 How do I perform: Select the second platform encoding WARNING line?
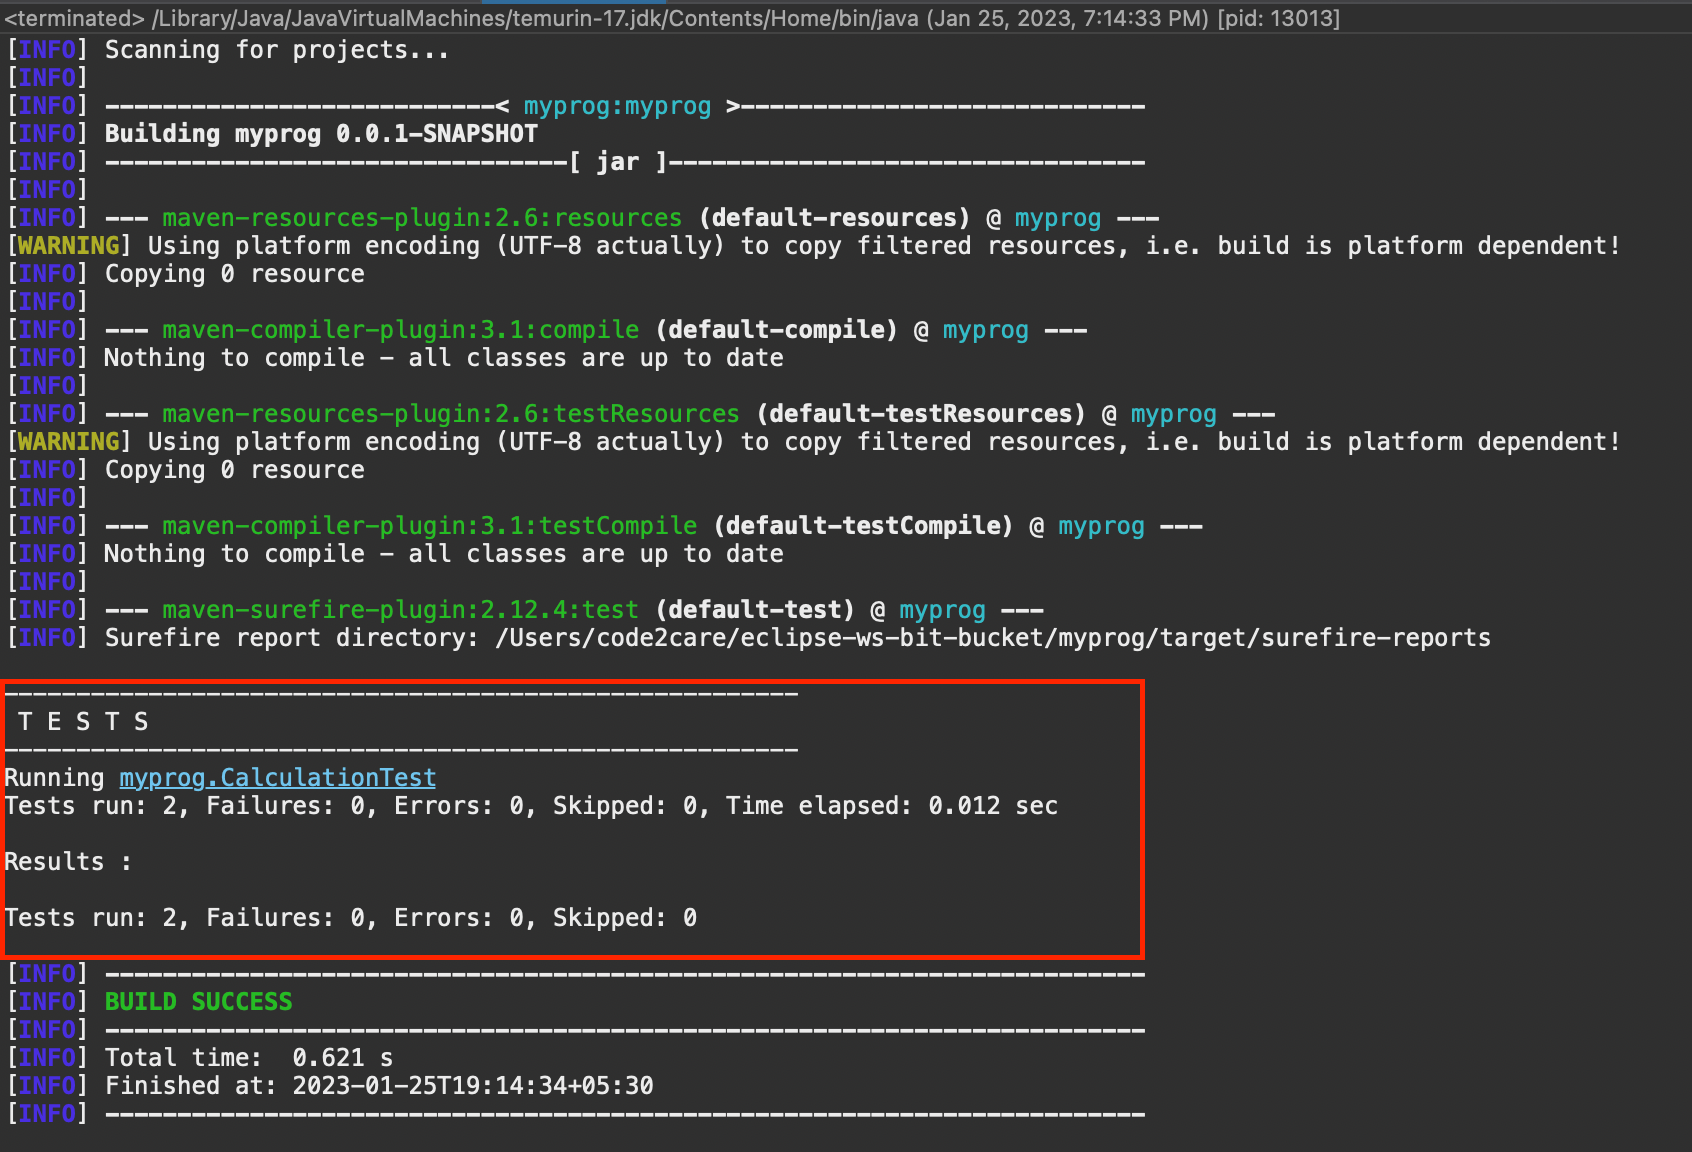813,442
